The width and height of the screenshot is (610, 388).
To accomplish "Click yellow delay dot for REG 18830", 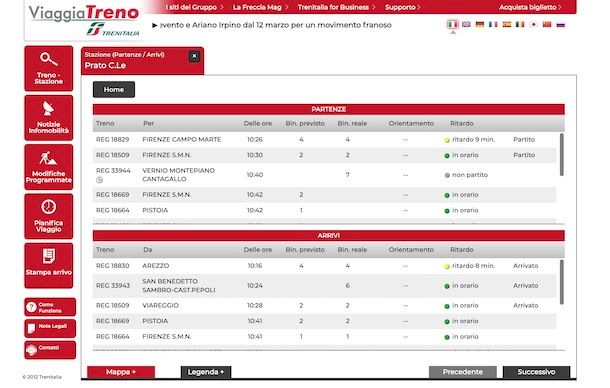I will tap(447, 267).
